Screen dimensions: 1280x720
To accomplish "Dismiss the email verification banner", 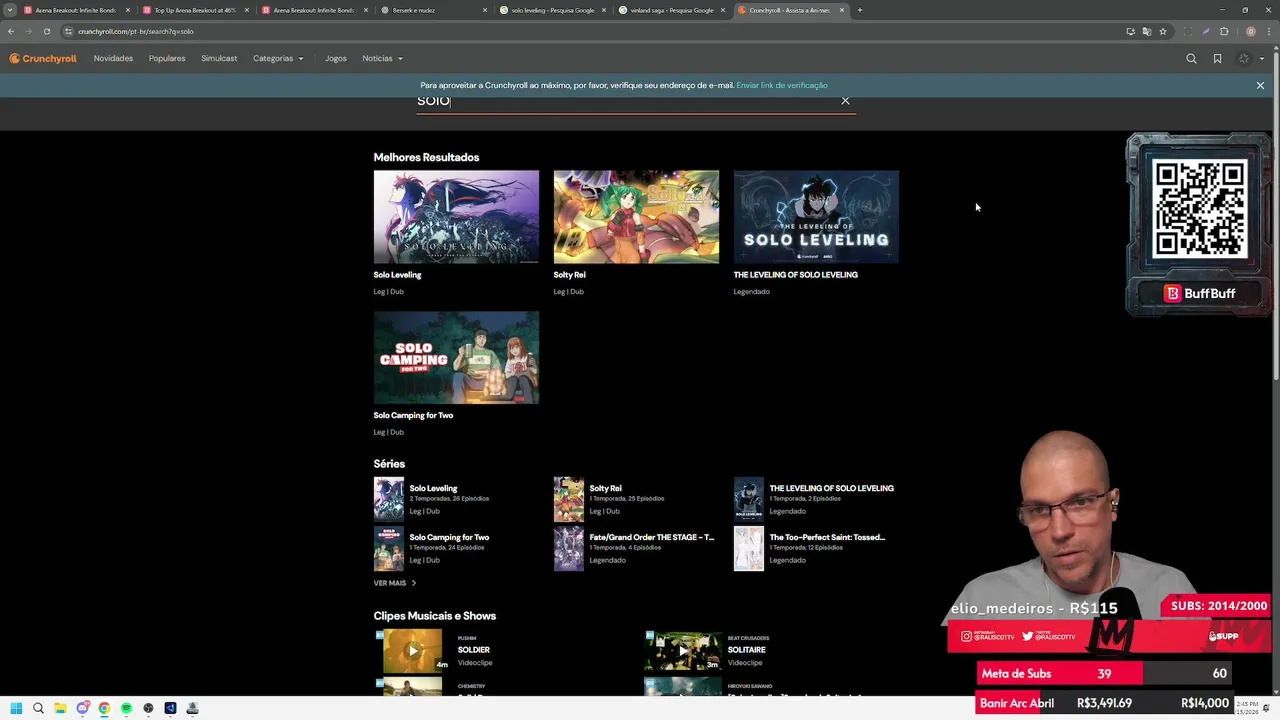I will [x=1260, y=86].
